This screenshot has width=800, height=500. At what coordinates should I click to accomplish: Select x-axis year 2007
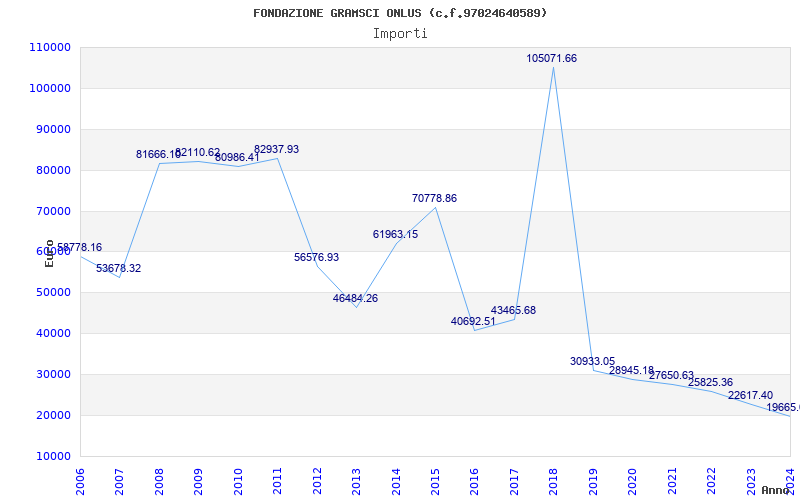click(x=119, y=481)
